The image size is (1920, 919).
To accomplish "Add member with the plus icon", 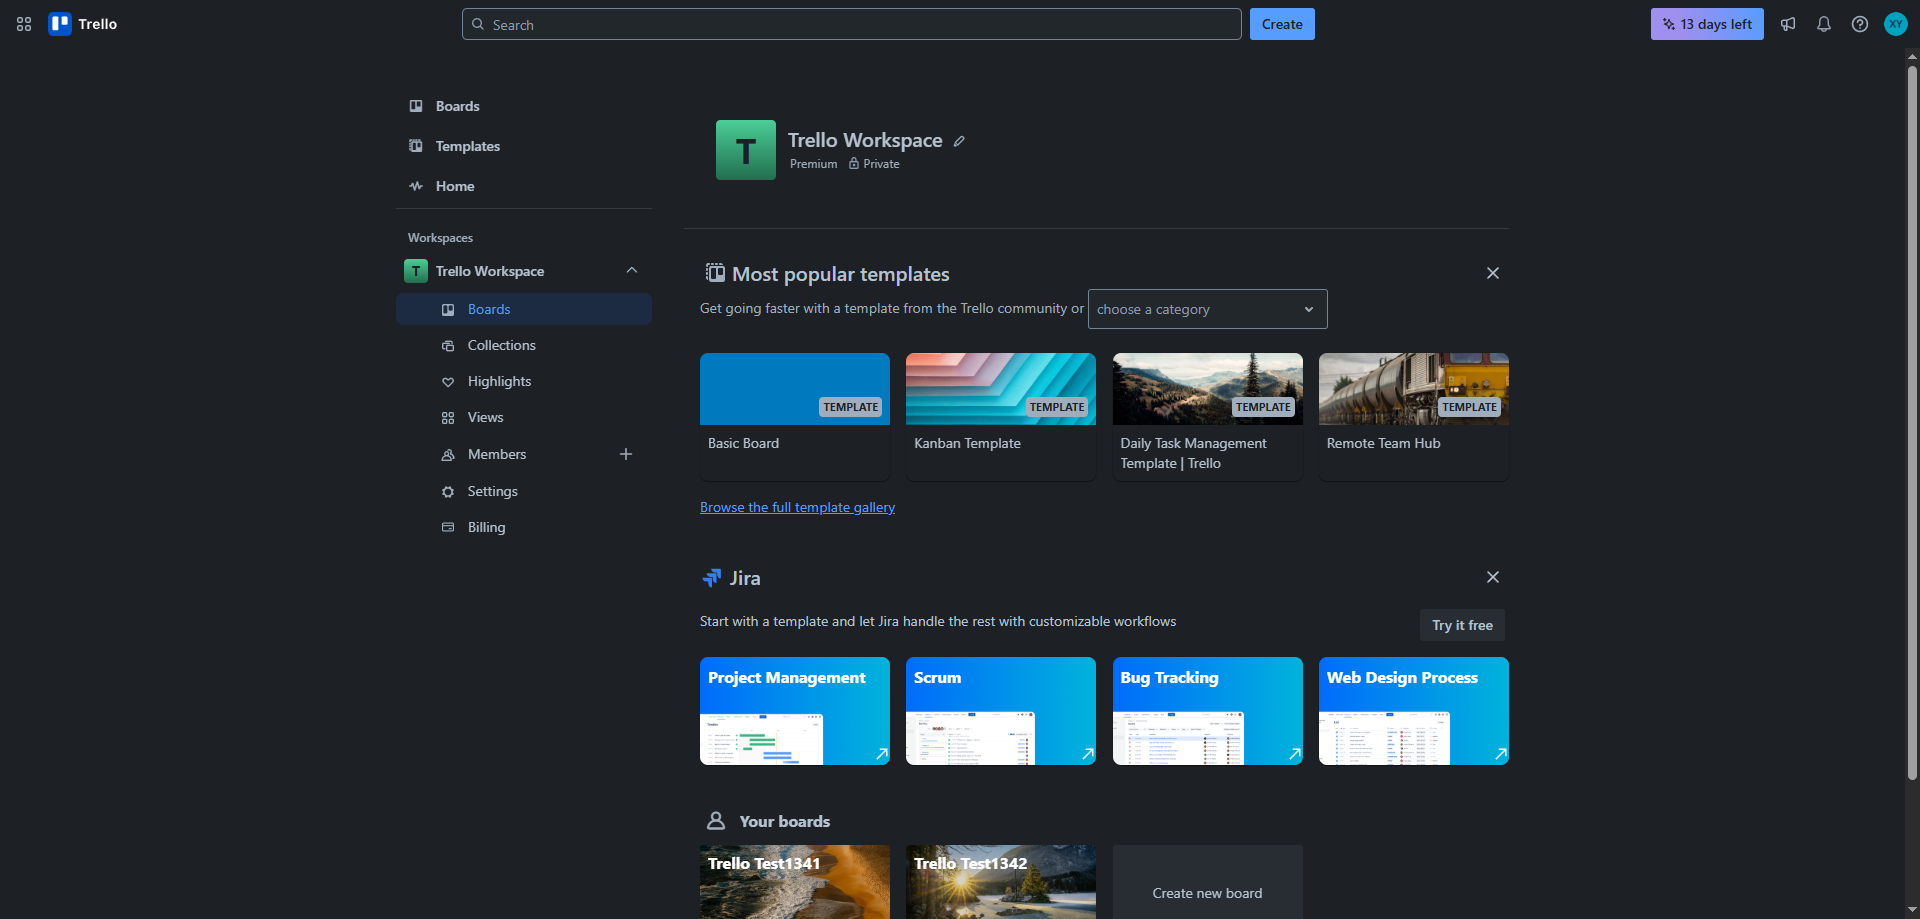I will pos(626,454).
